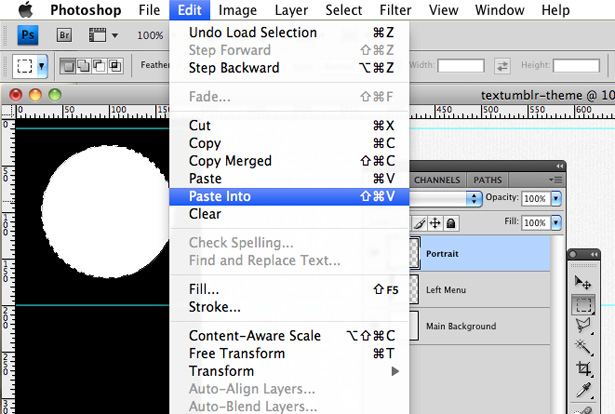The image size is (615, 414).
Task: Select the Subtract from selection mode icon
Action: tap(99, 66)
